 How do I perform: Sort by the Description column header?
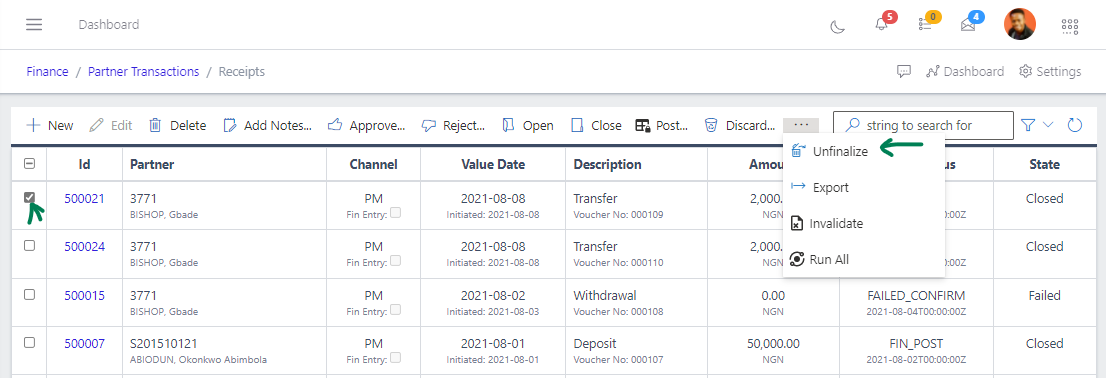pos(636,164)
